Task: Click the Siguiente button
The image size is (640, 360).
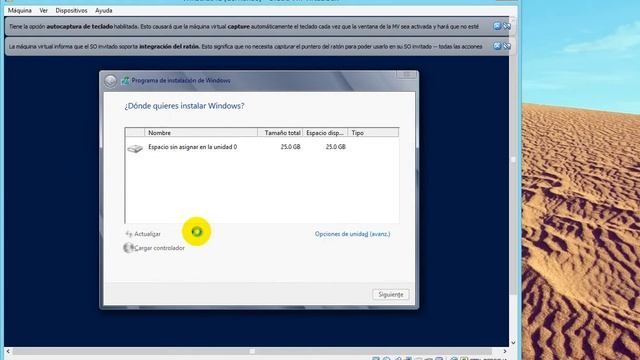Action: pos(391,294)
